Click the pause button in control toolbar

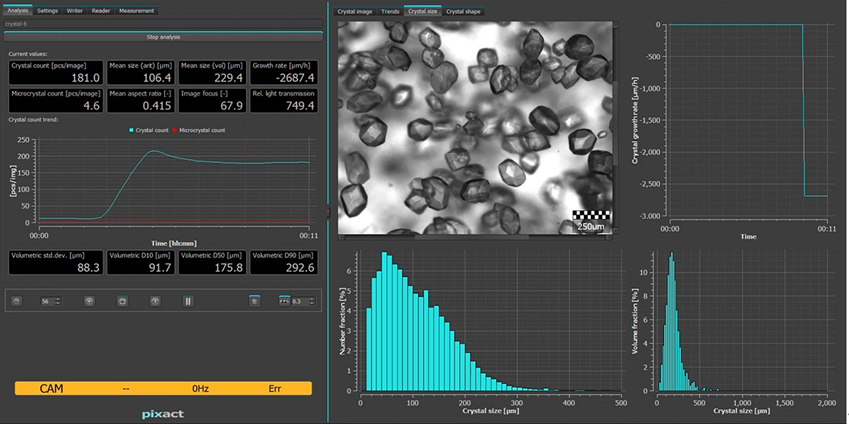click(187, 300)
